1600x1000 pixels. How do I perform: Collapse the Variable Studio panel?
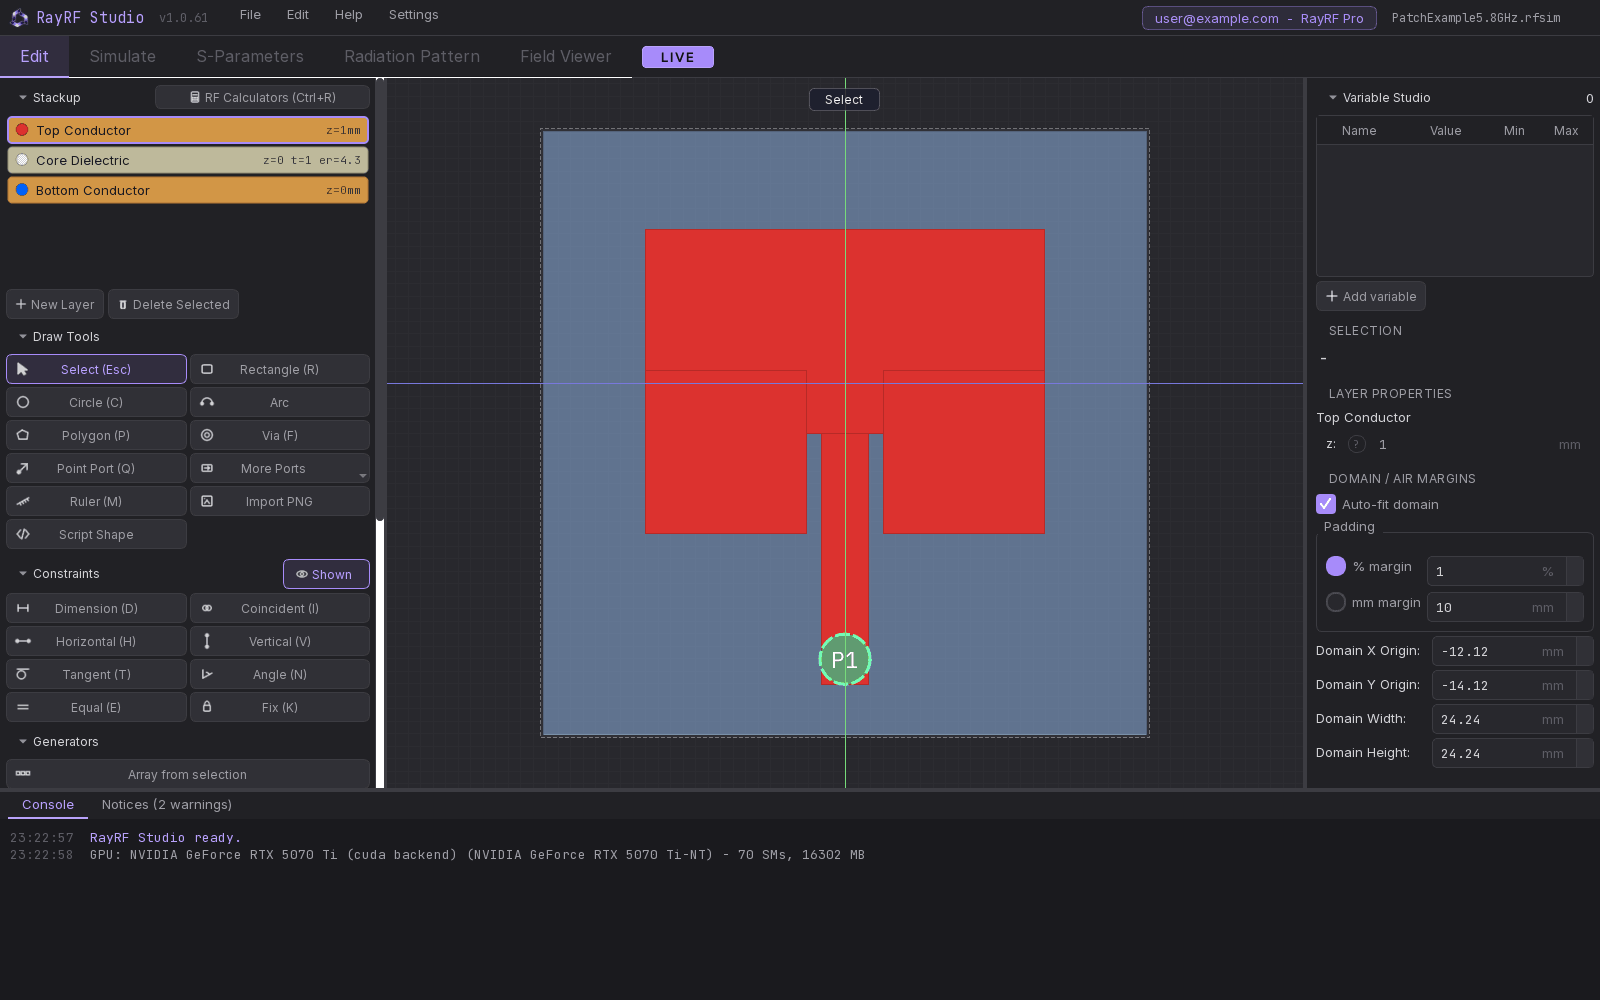[x=1333, y=97]
